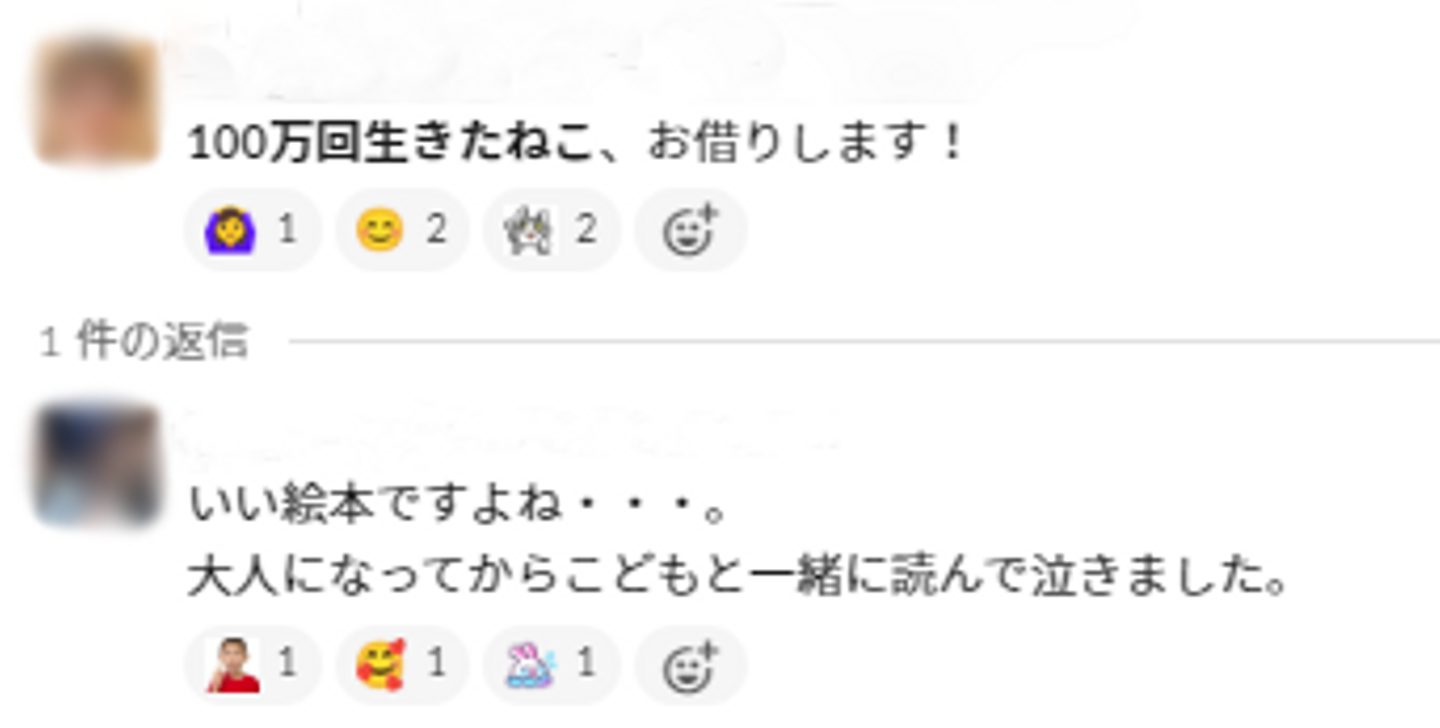Screen dimensions: 1440x728
Task: Toggle the gray cat emoji reaction
Action: [551, 231]
